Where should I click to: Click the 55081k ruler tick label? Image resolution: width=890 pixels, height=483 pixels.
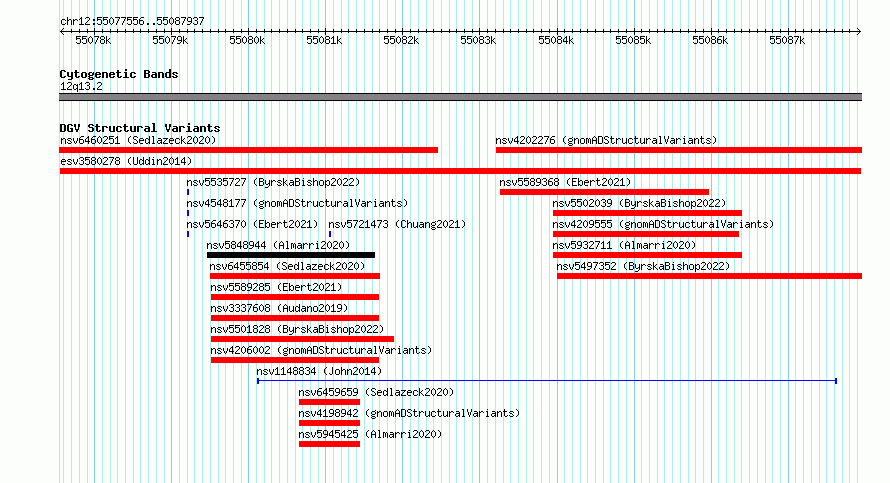324,40
